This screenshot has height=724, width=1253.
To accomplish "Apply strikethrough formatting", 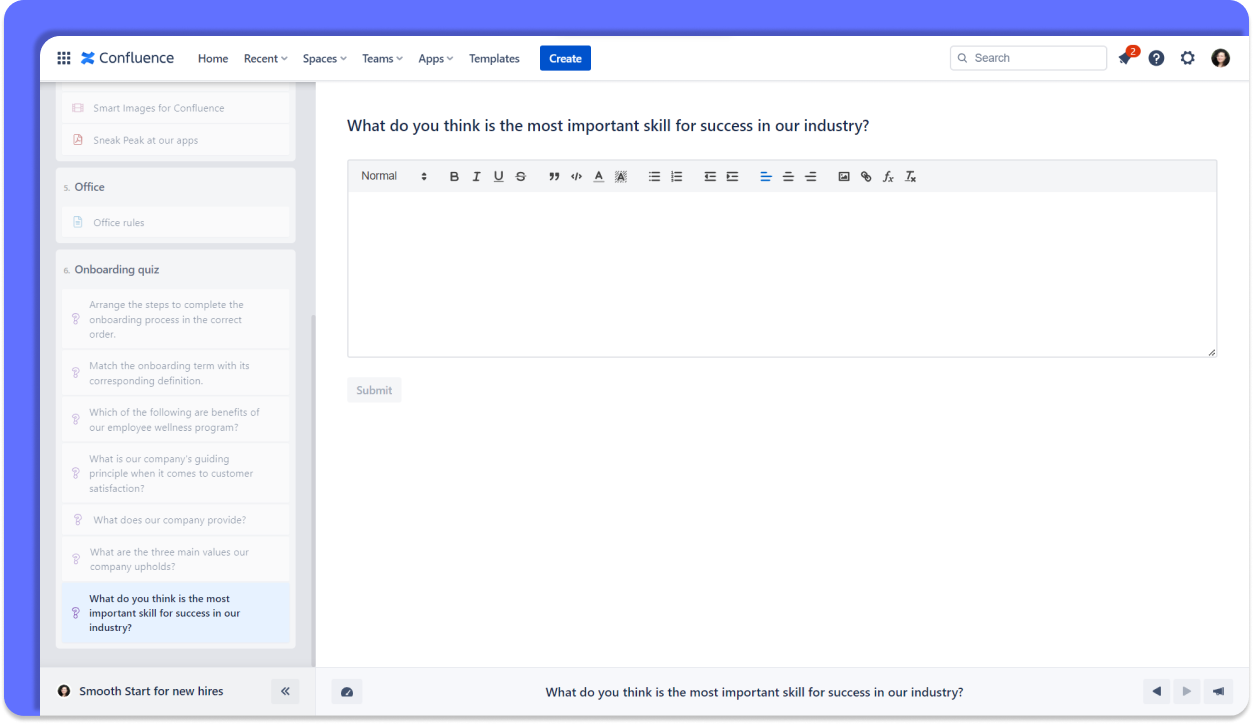I will [x=520, y=177].
